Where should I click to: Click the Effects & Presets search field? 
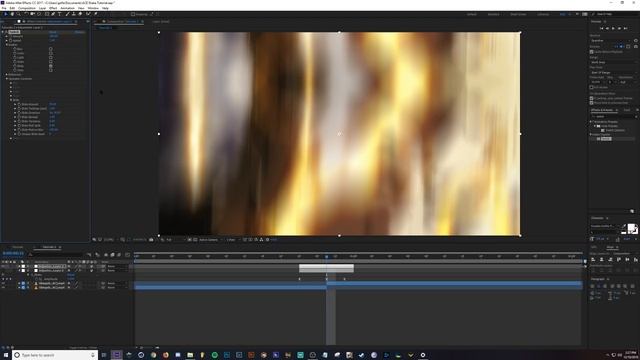[613, 116]
